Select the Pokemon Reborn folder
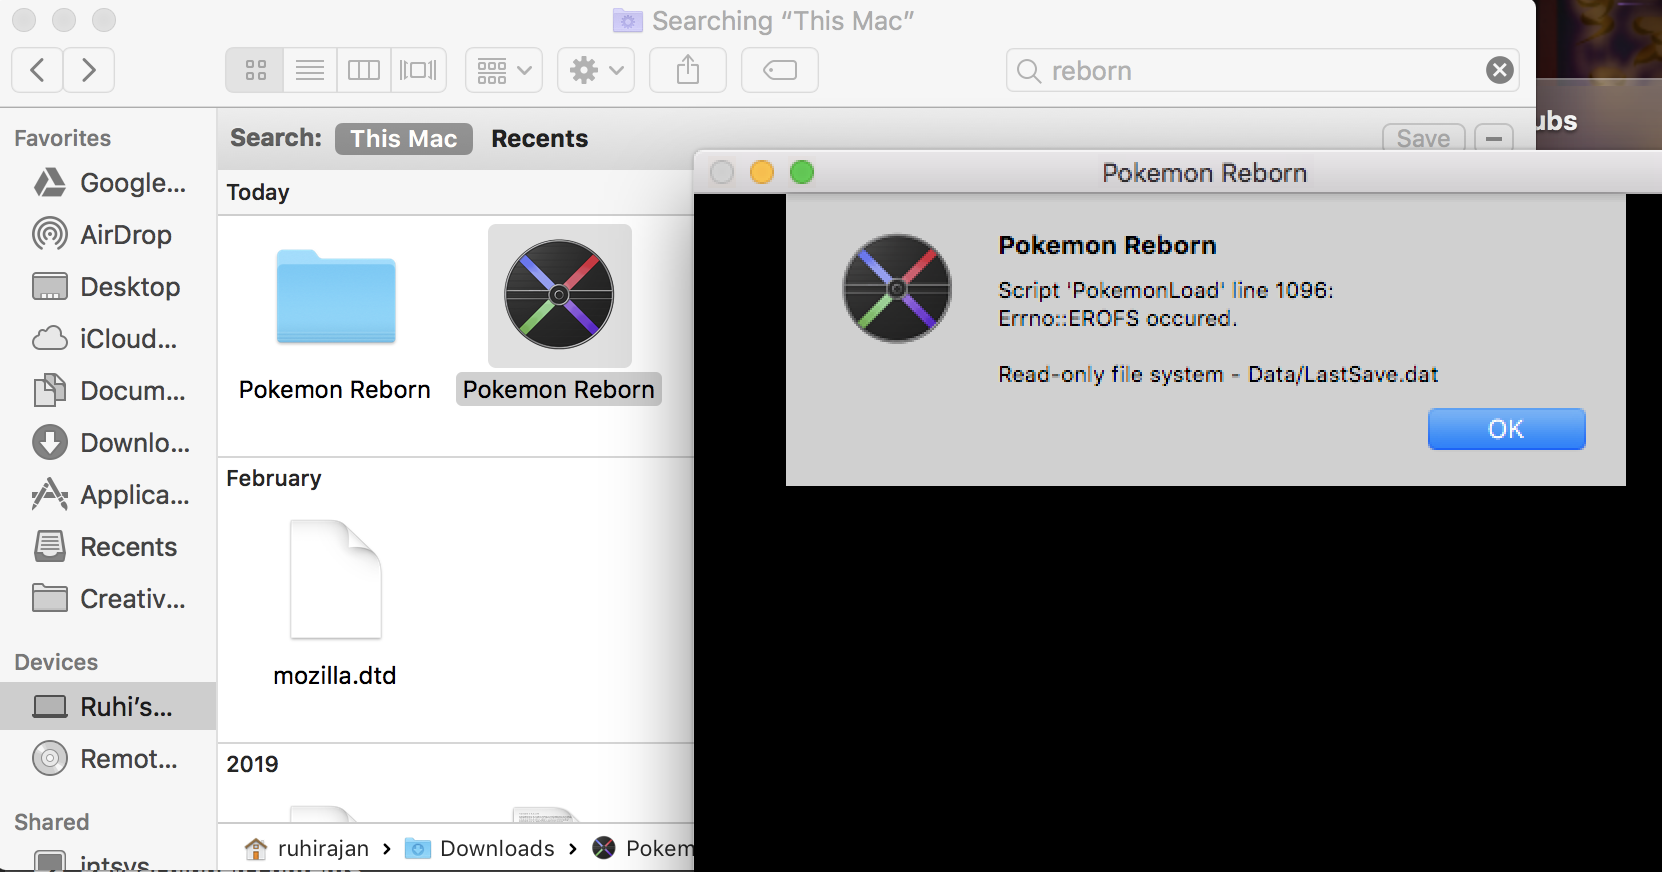1662x872 pixels. point(335,298)
